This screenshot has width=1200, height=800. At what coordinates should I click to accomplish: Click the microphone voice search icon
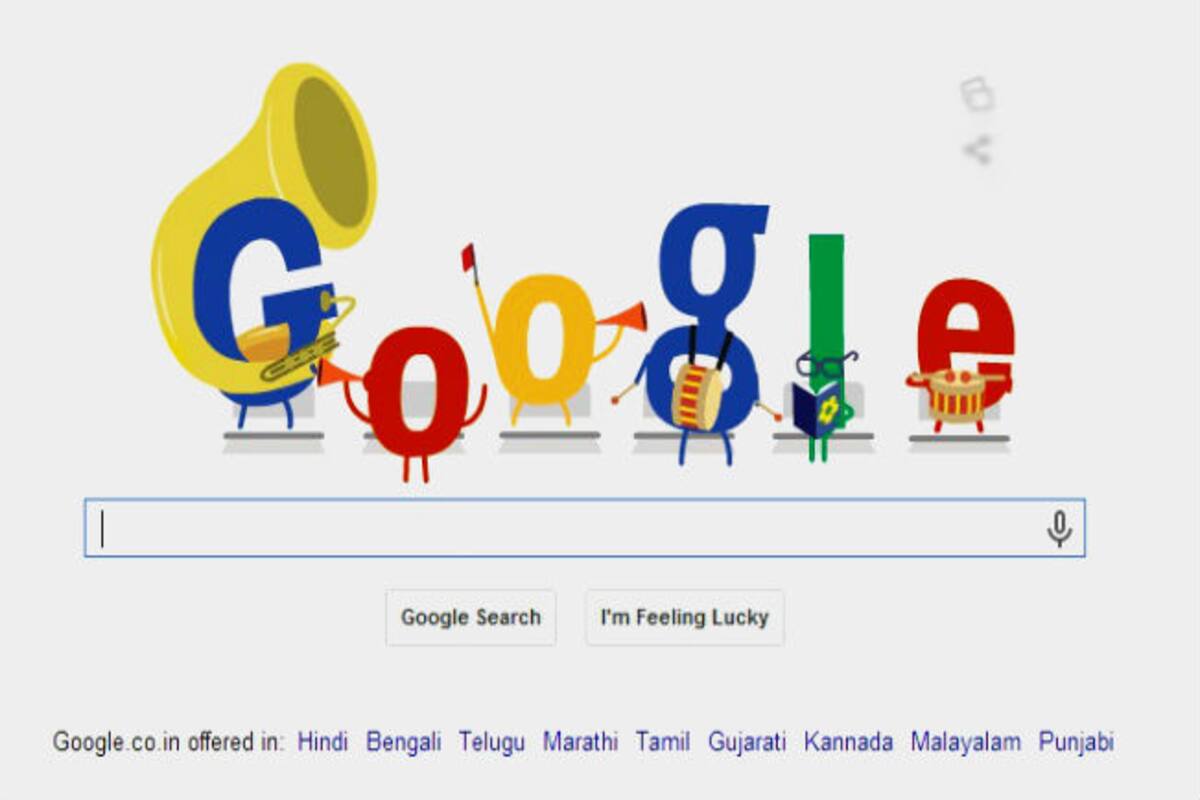(1059, 528)
